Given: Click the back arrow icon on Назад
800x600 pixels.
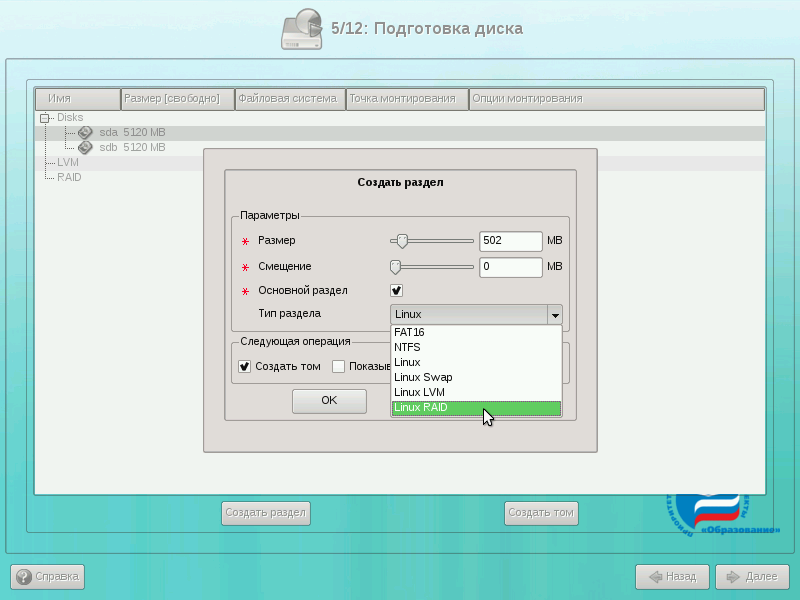Looking at the screenshot, I should tap(655, 577).
